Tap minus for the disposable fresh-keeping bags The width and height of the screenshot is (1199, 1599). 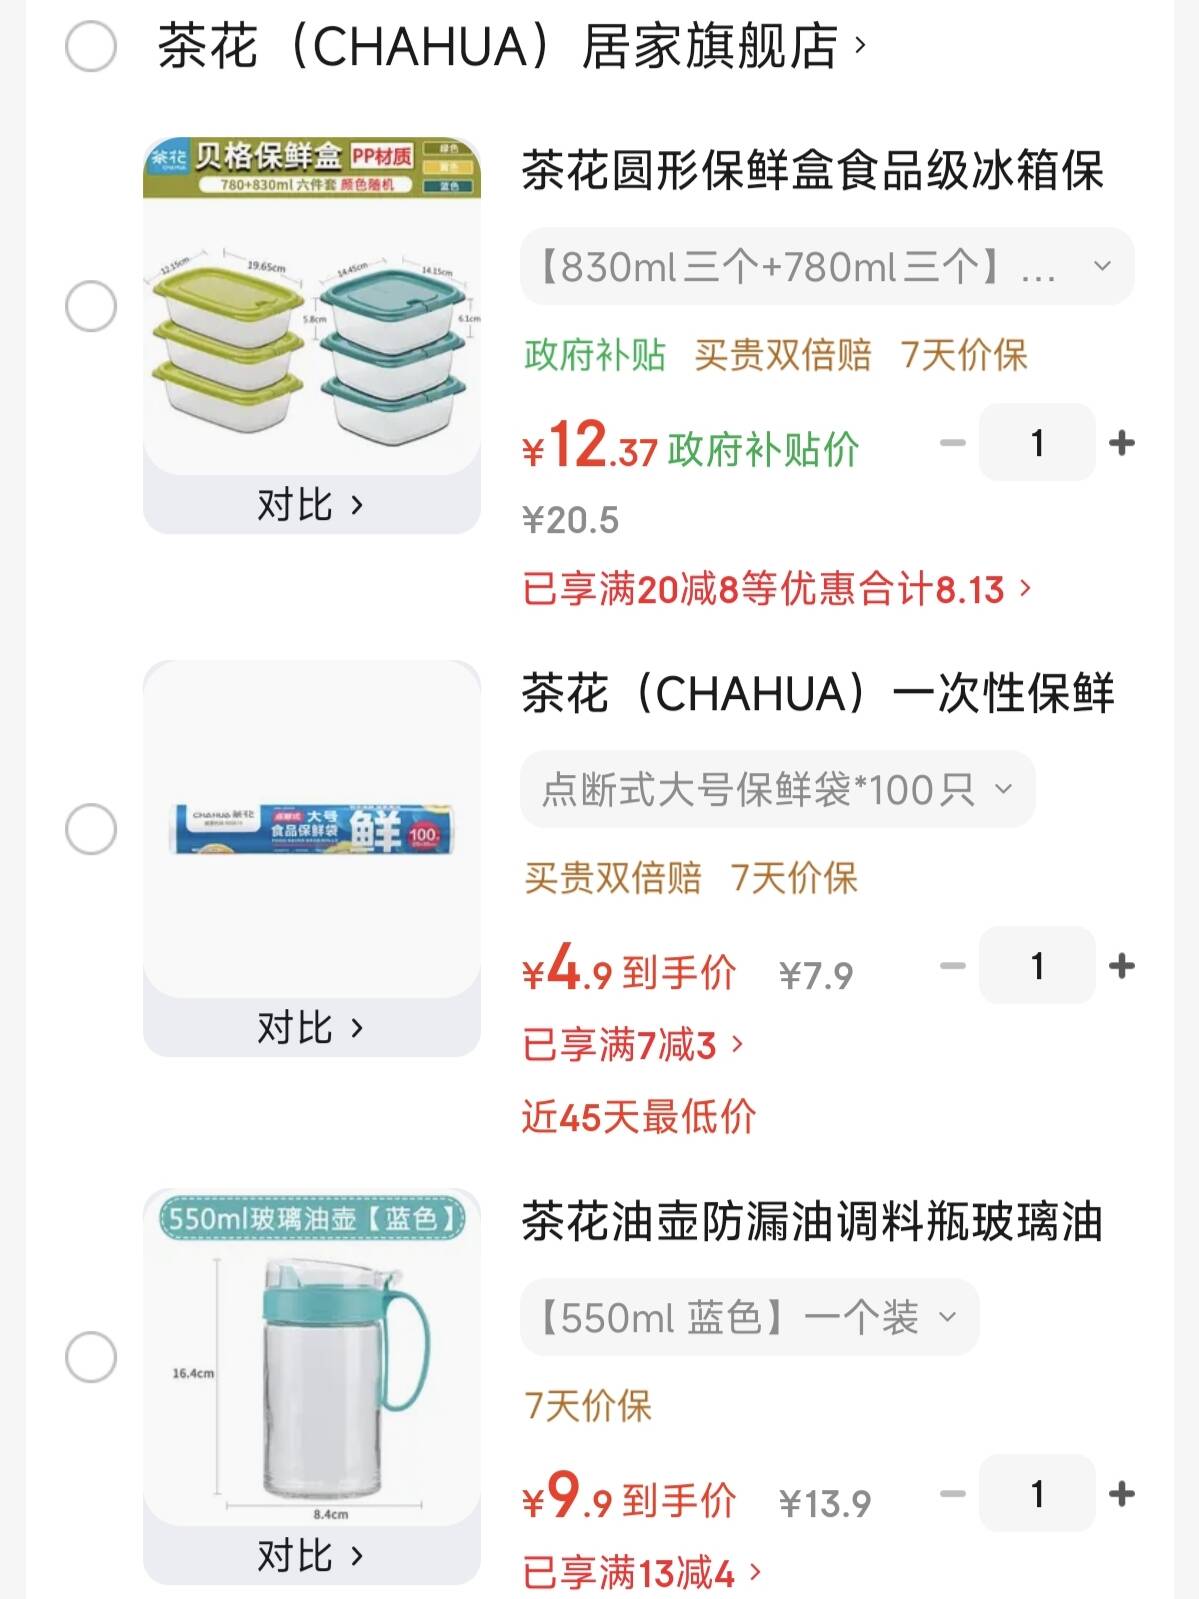pos(953,965)
